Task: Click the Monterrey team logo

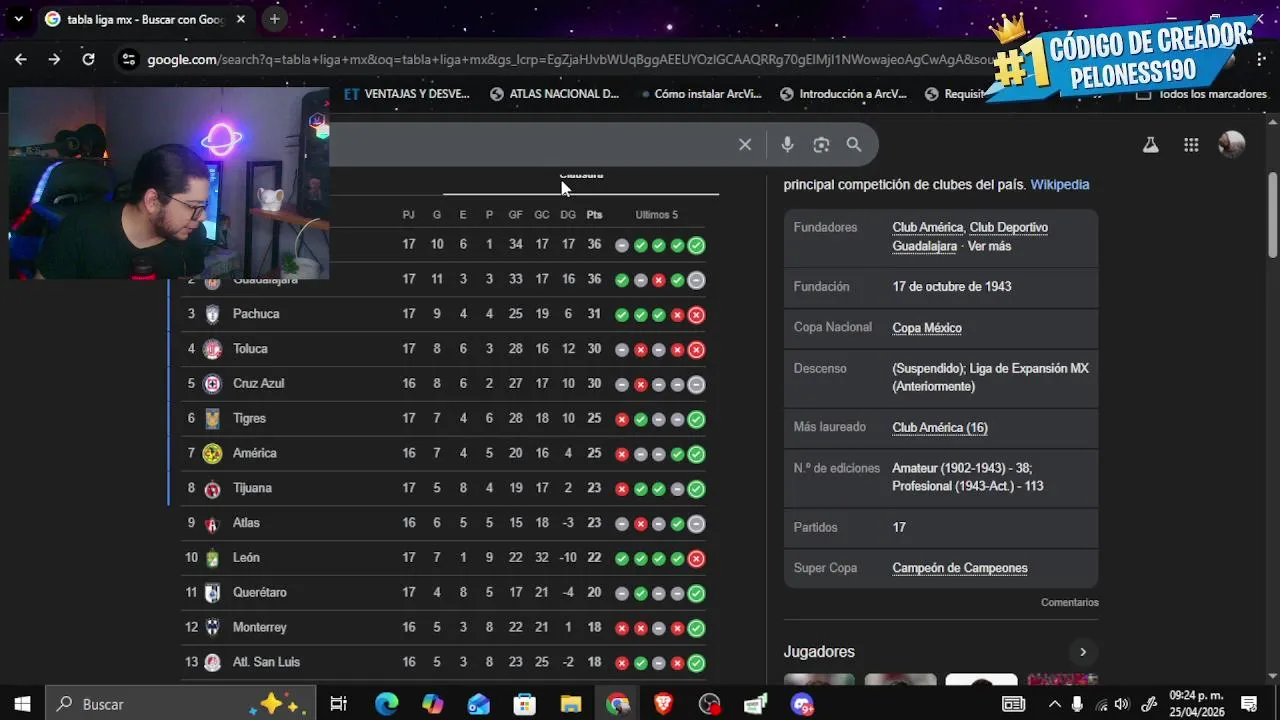Action: (x=212, y=628)
